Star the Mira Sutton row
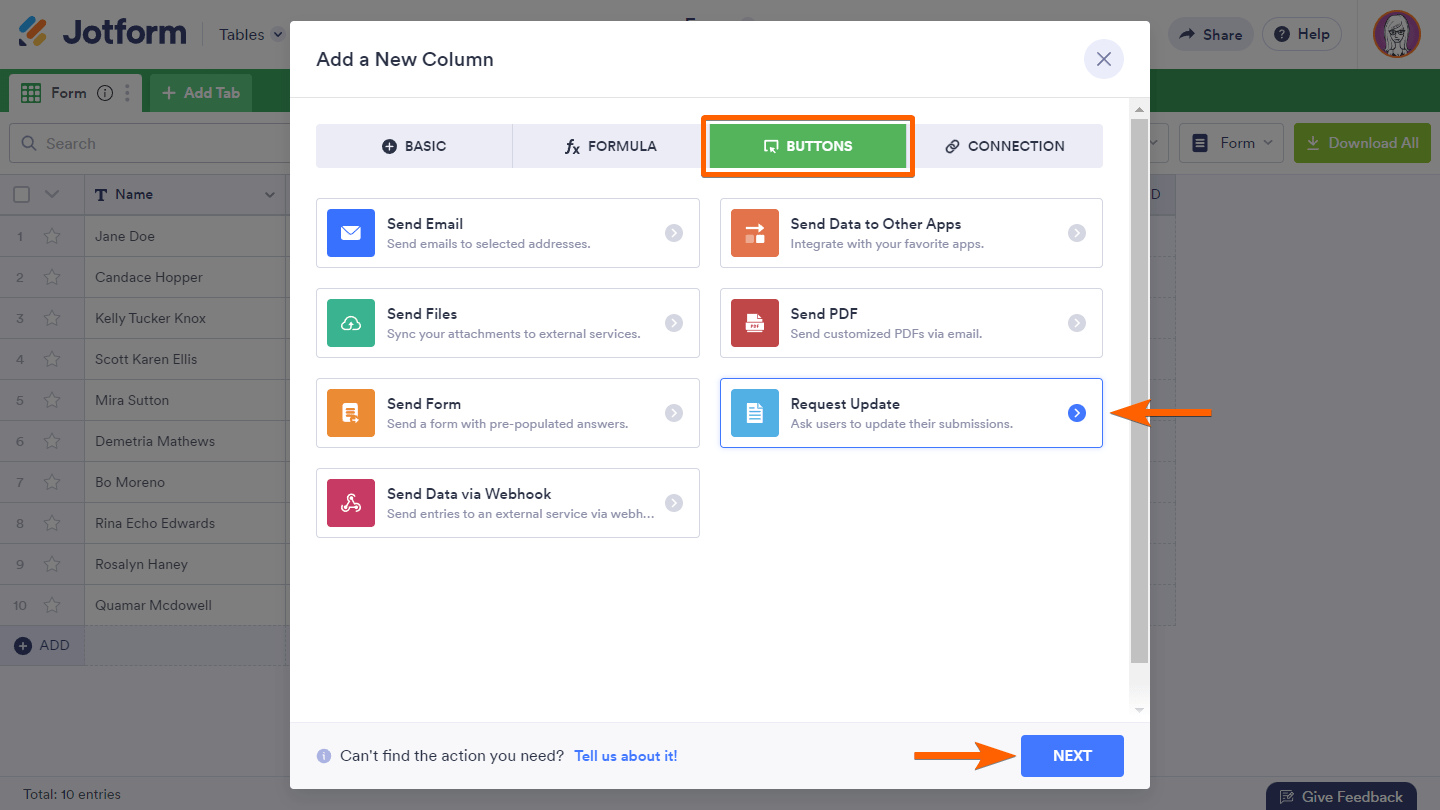Viewport: 1440px width, 810px height. pyautogui.click(x=52, y=401)
